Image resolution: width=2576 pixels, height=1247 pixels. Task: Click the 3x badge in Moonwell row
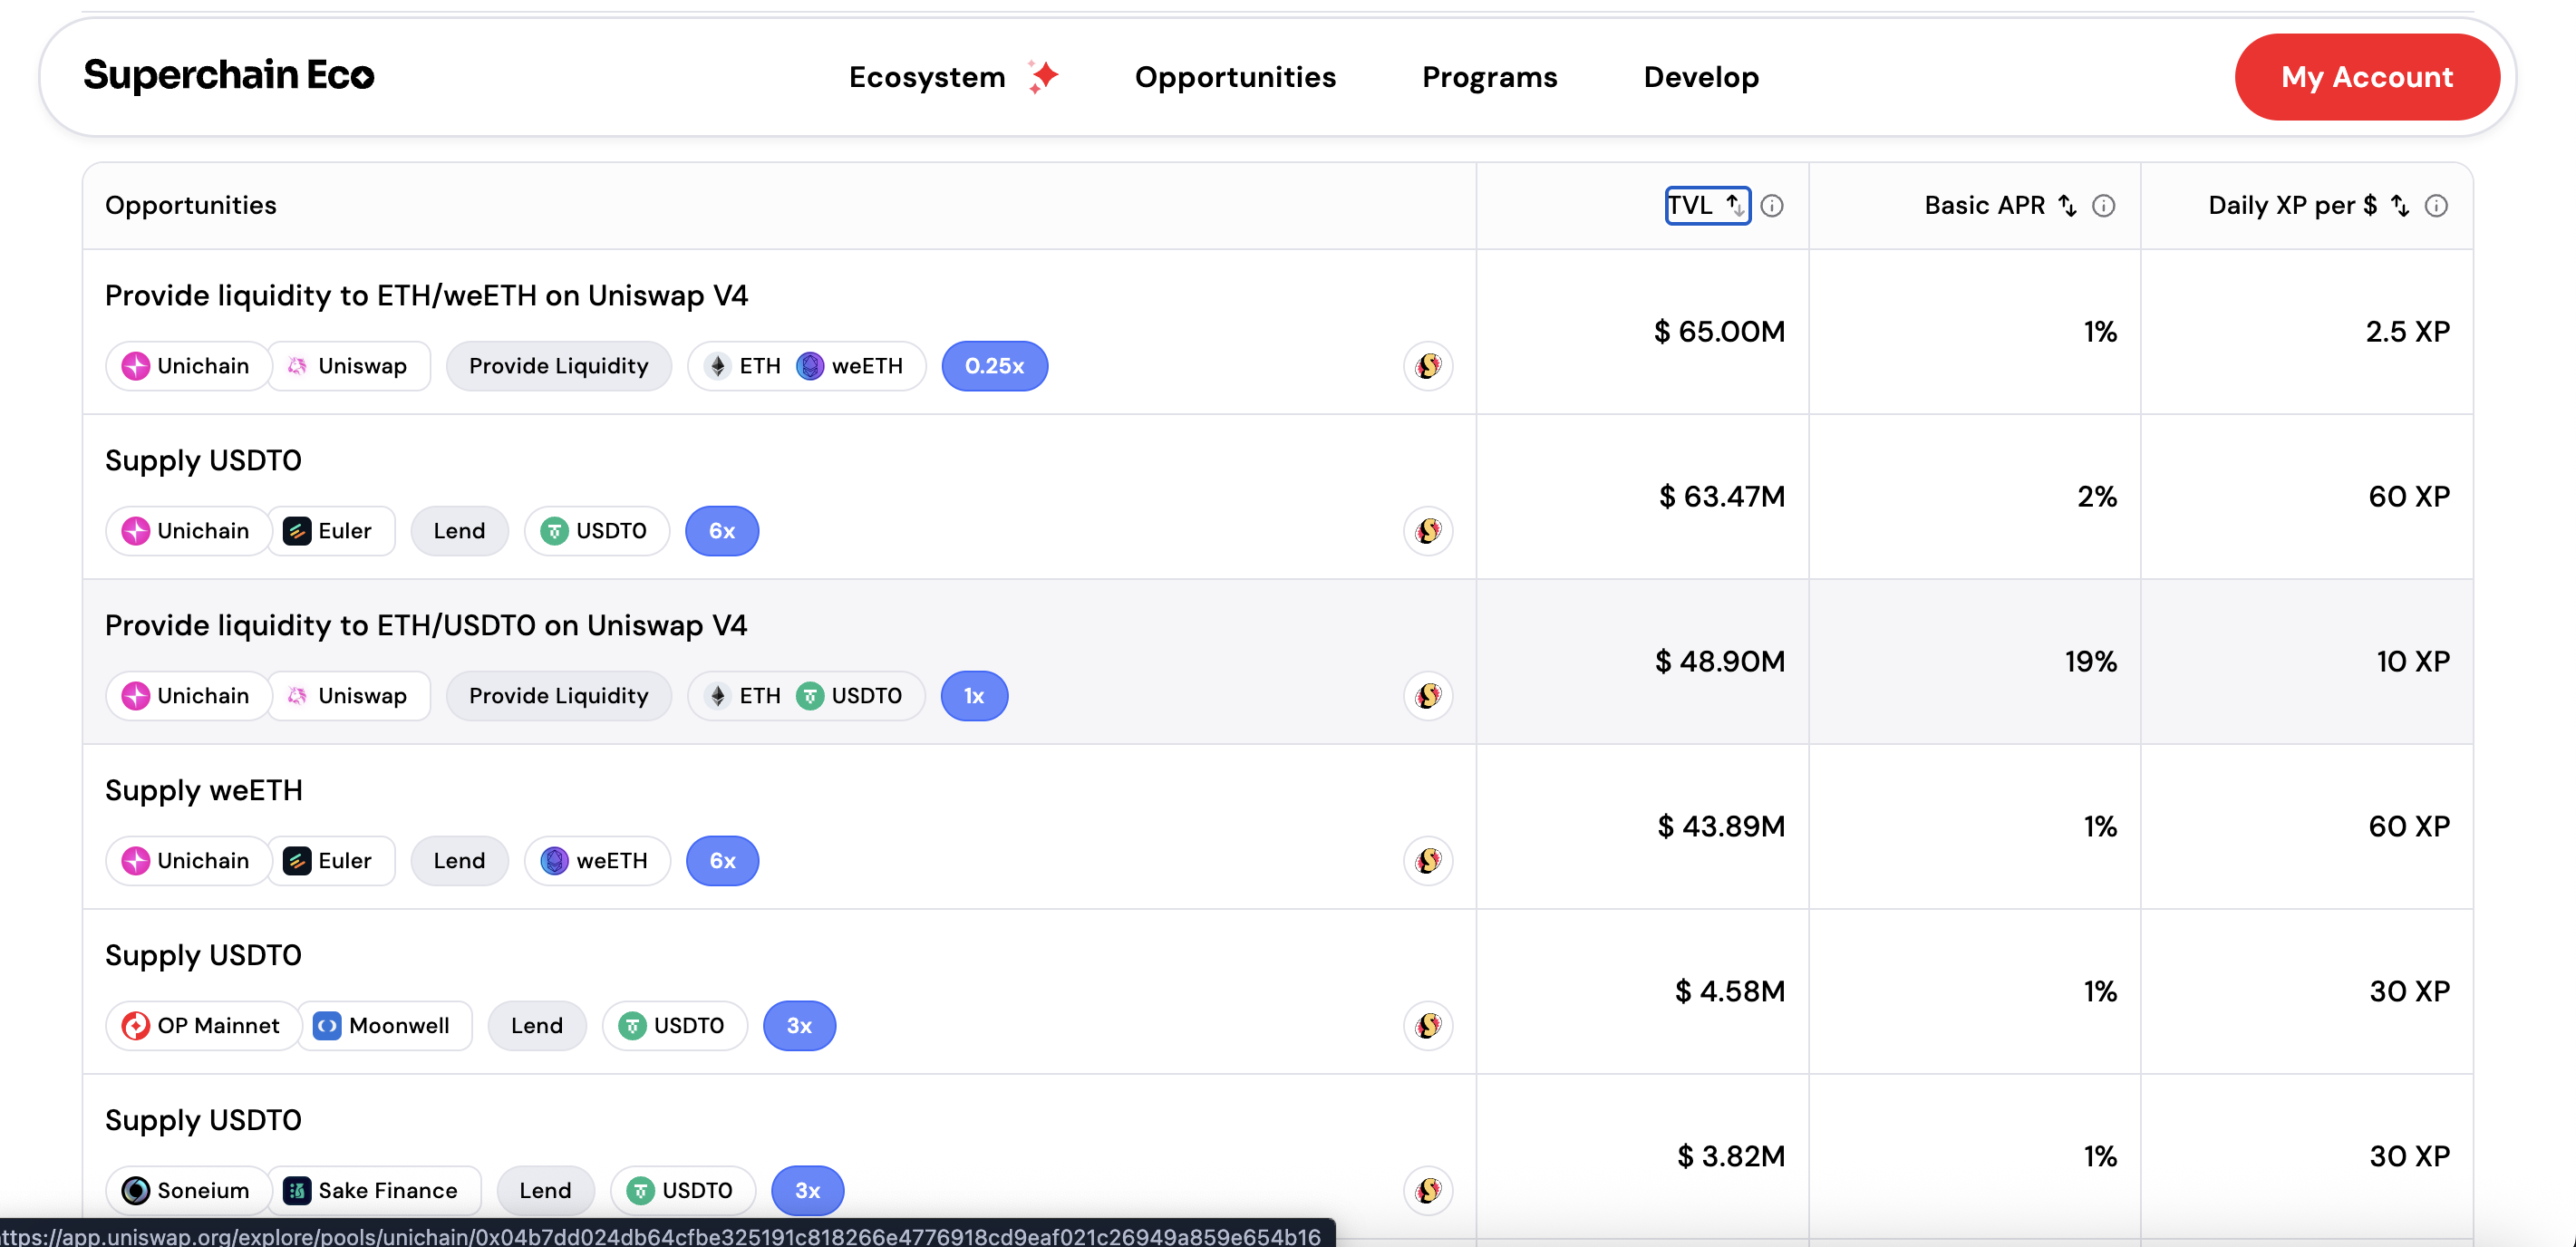click(799, 1026)
